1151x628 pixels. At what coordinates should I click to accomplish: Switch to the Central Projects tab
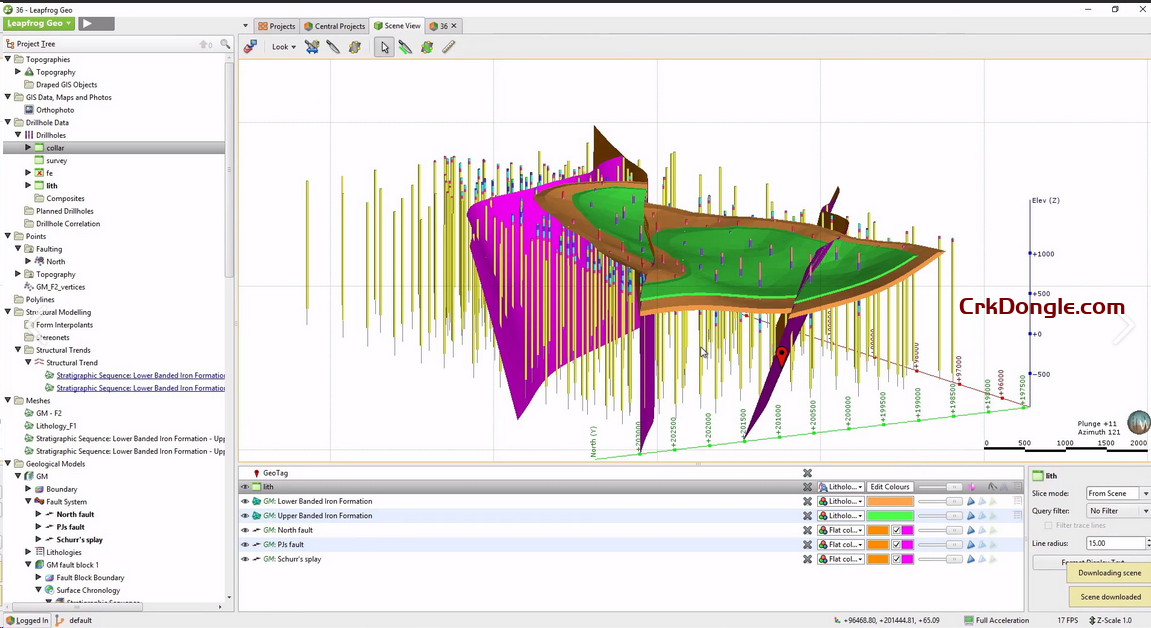point(334,26)
